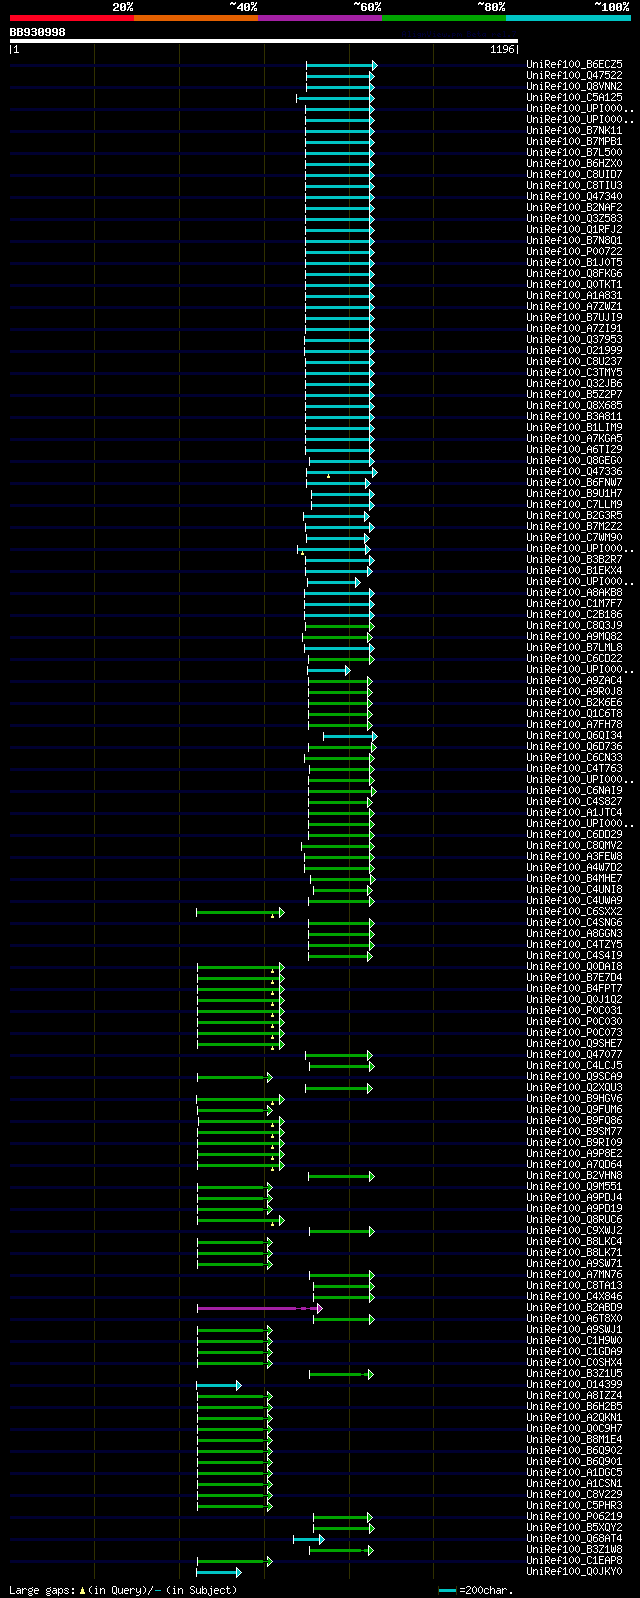Click the green alignment bar for Q47077
Screen dimensions: 640x1598
pyautogui.click(x=339, y=1055)
